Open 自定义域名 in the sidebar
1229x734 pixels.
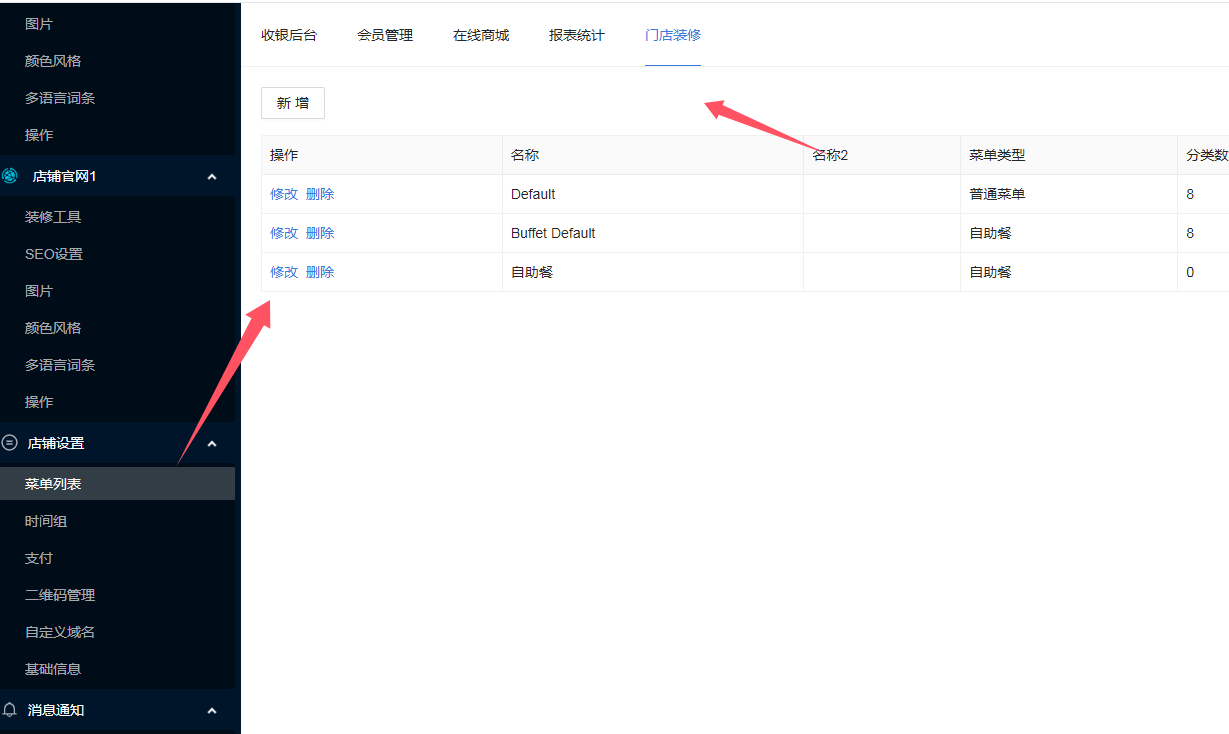60,632
